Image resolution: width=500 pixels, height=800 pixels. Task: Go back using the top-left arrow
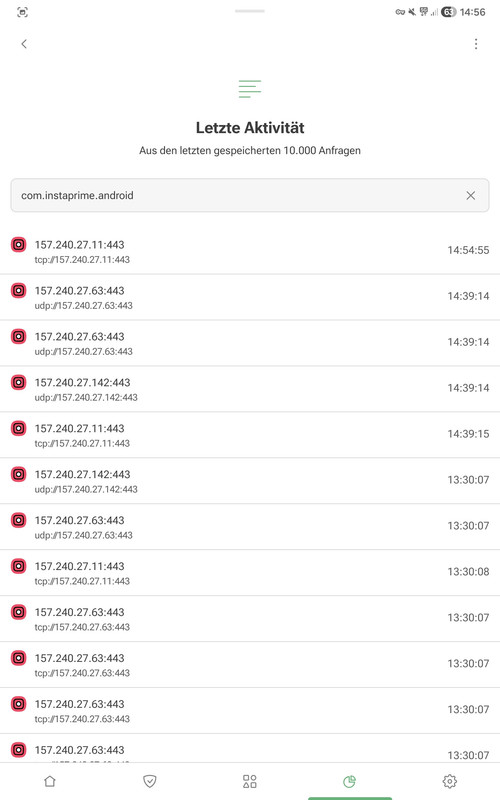(23, 44)
